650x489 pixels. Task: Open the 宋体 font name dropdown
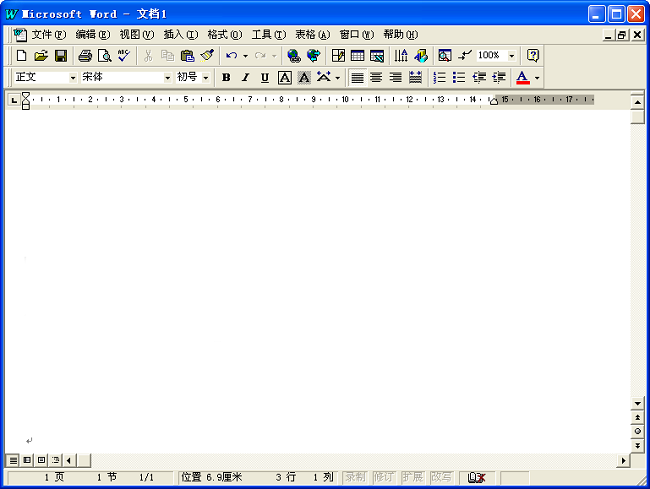(x=167, y=78)
